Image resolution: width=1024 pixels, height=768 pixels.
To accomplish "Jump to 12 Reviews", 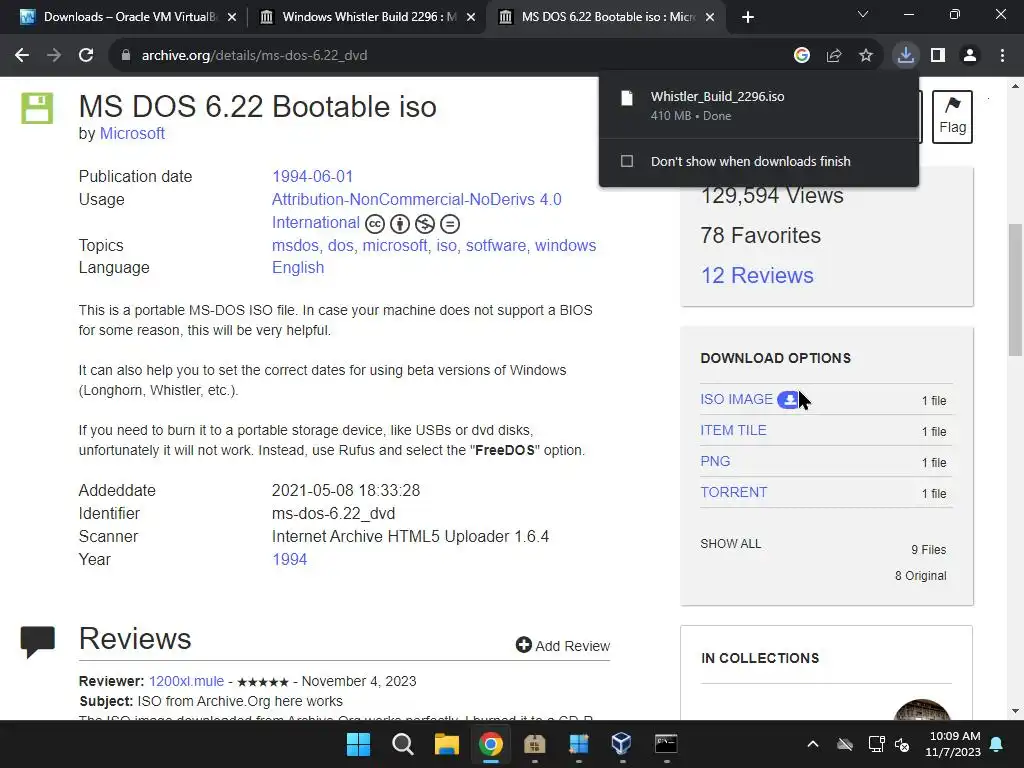I will coord(758,276).
